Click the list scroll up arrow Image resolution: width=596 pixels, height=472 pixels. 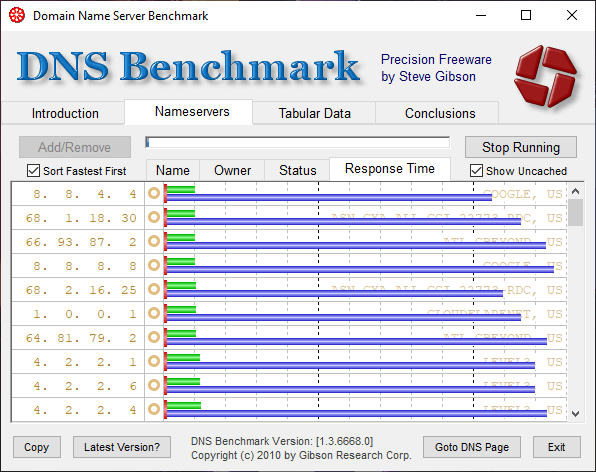[x=575, y=191]
